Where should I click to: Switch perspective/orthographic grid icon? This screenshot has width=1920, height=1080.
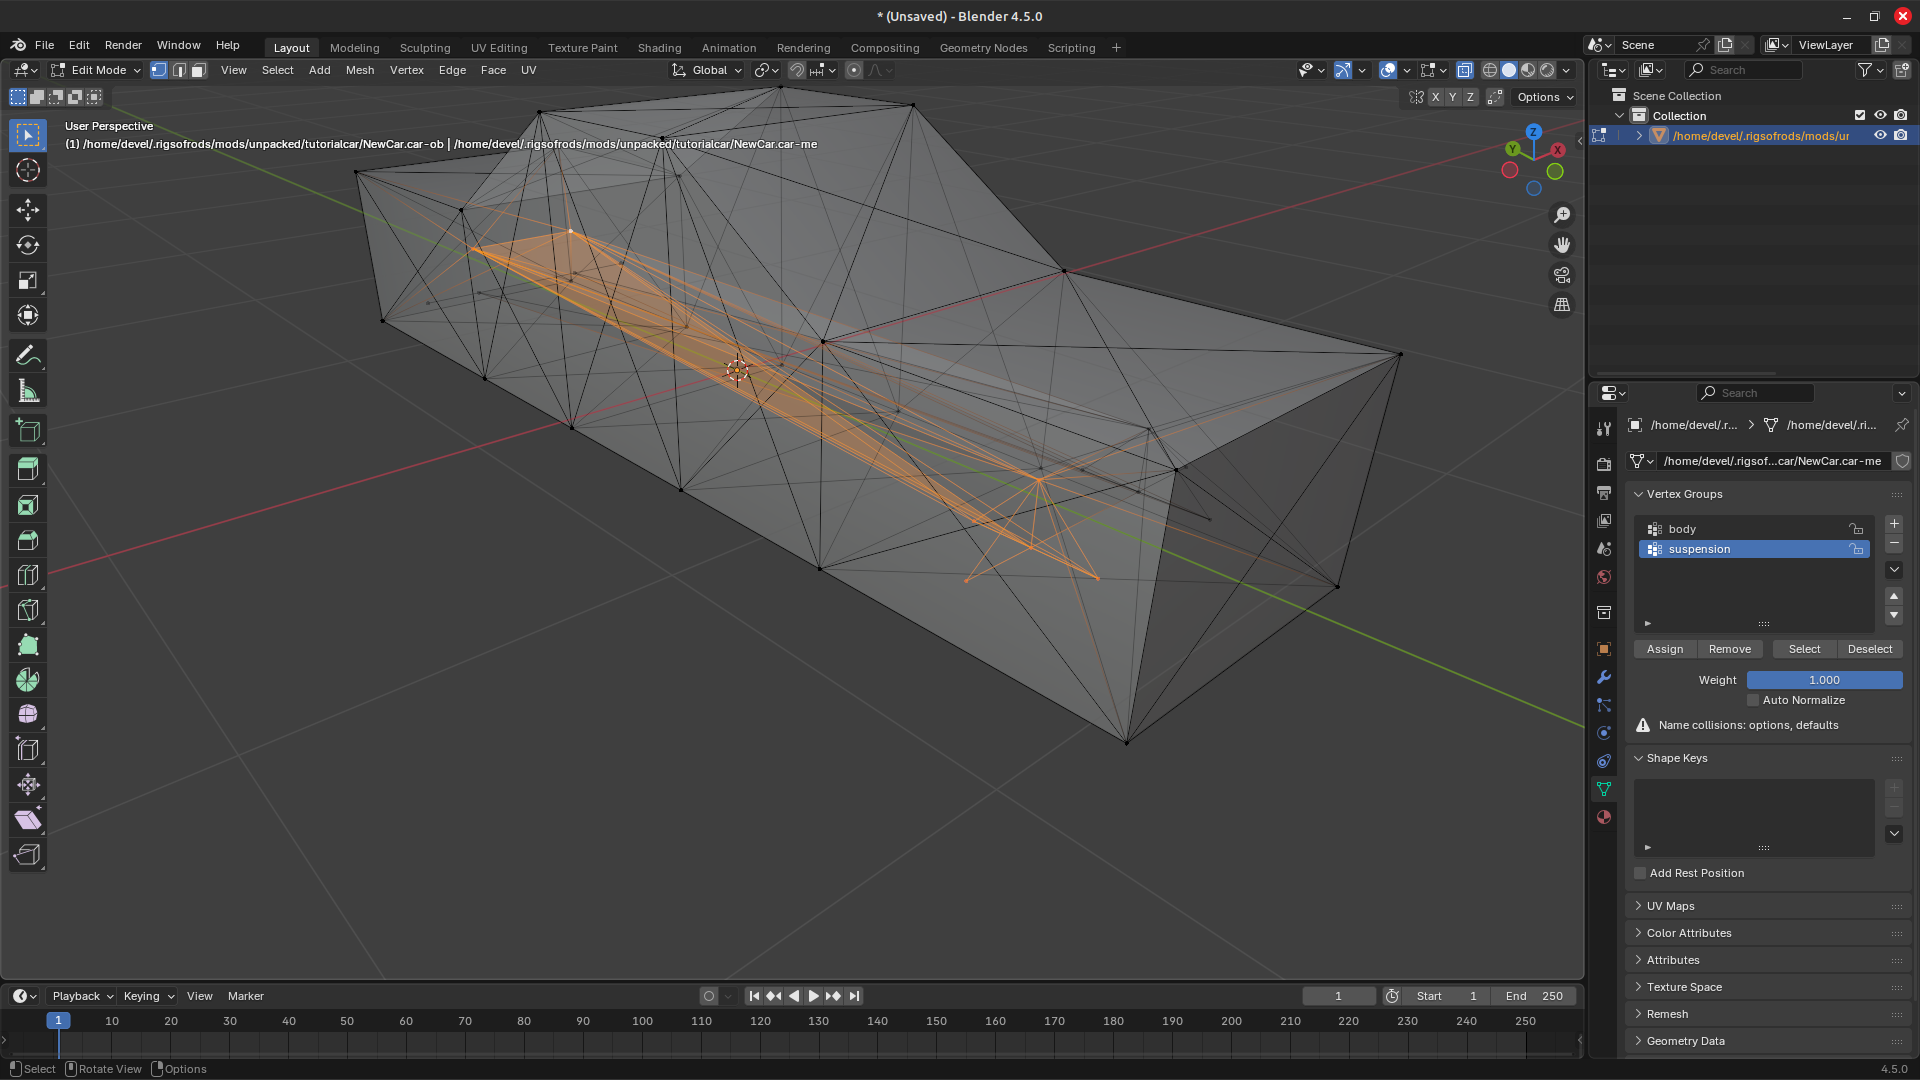pos(1562,305)
